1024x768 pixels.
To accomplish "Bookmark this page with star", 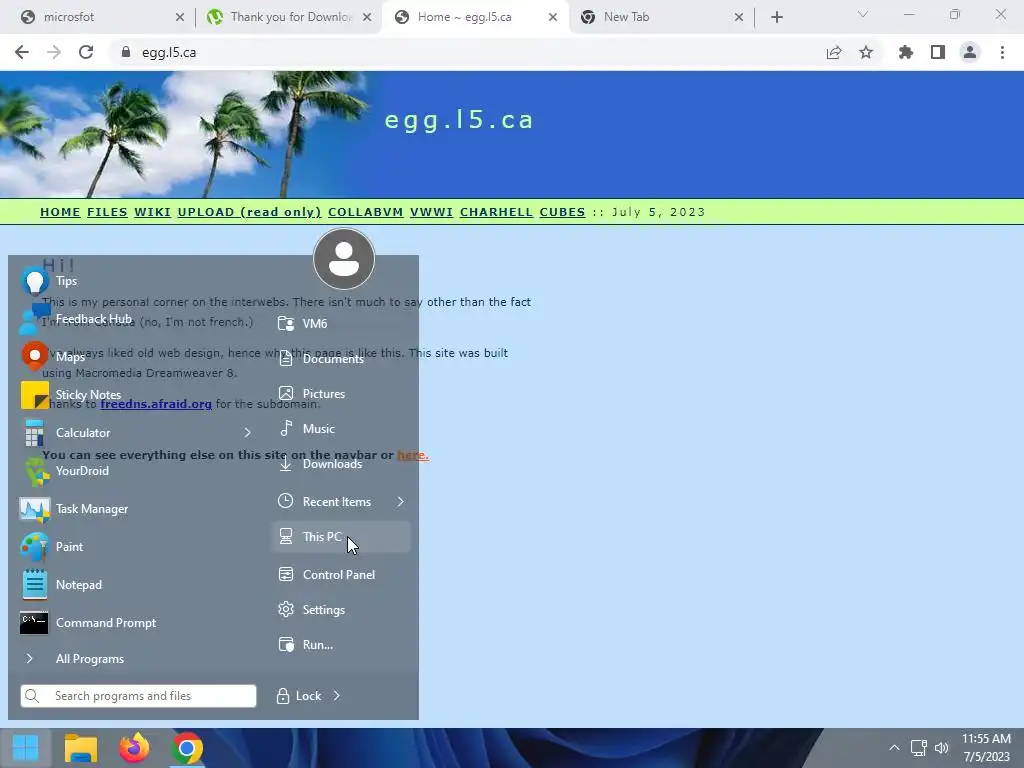I will pos(866,52).
